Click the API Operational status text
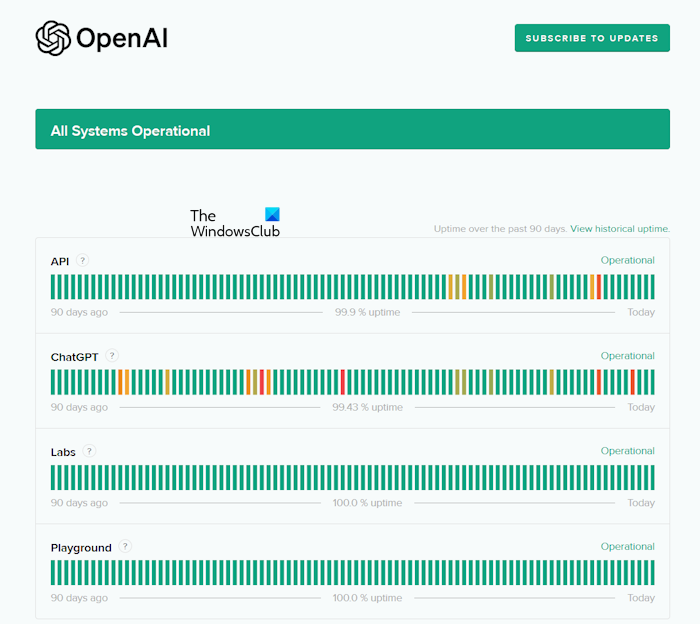The width and height of the screenshot is (700, 624). pos(627,260)
